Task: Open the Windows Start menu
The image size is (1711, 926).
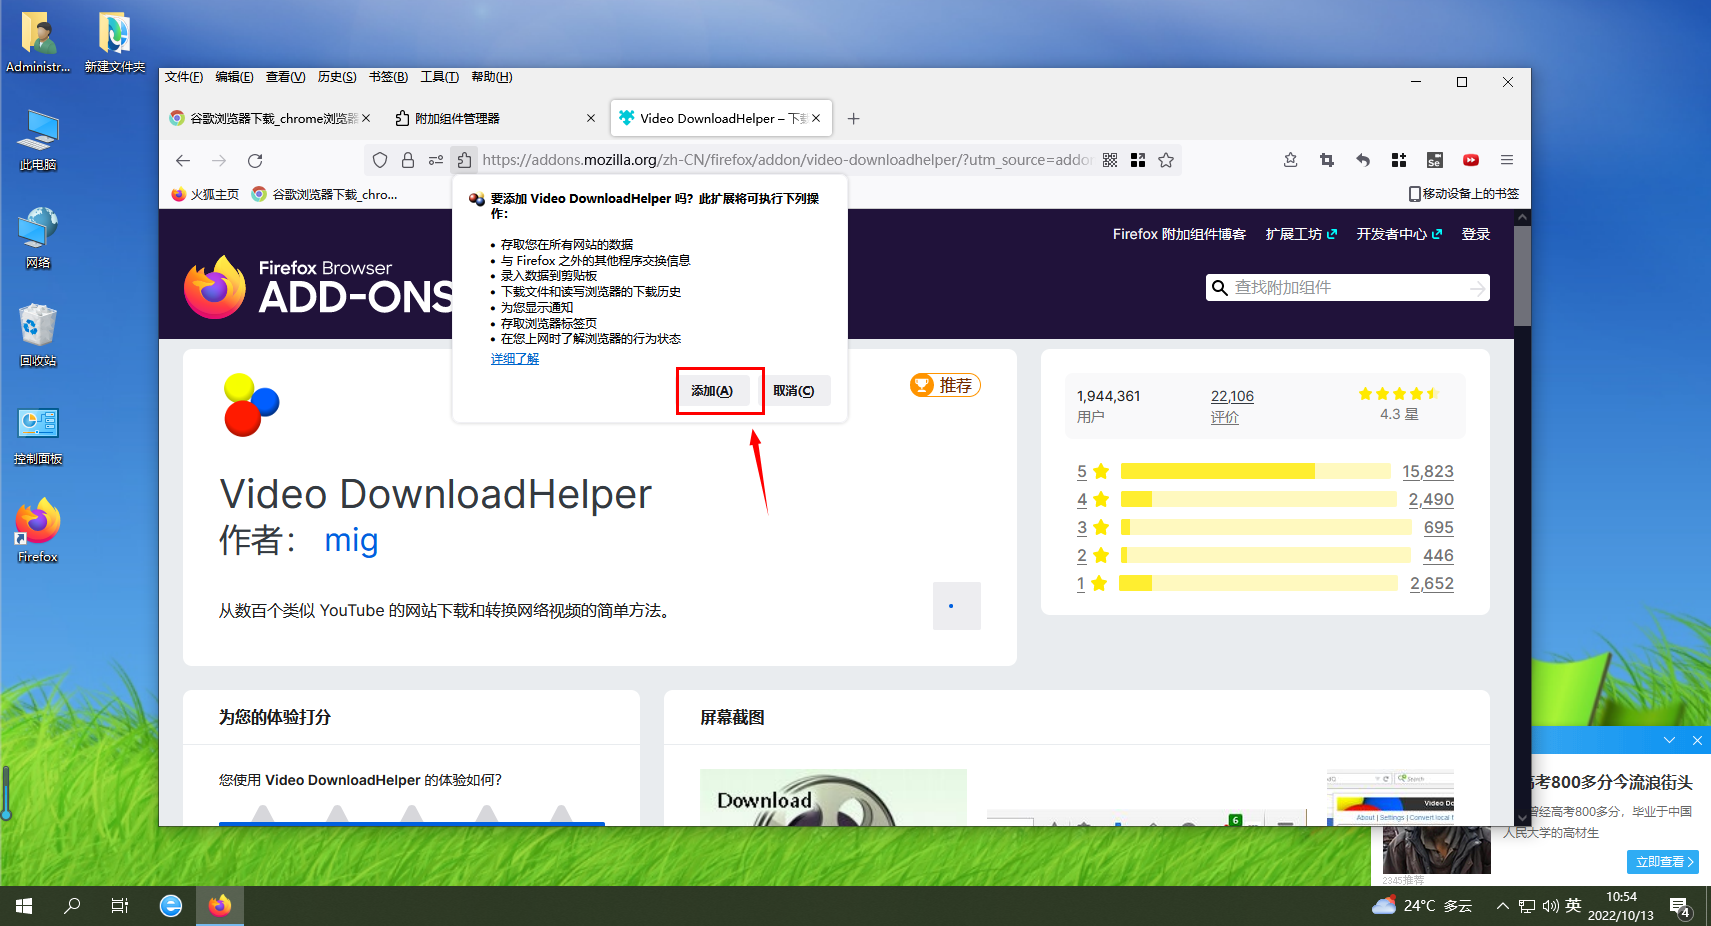Action: 24,906
